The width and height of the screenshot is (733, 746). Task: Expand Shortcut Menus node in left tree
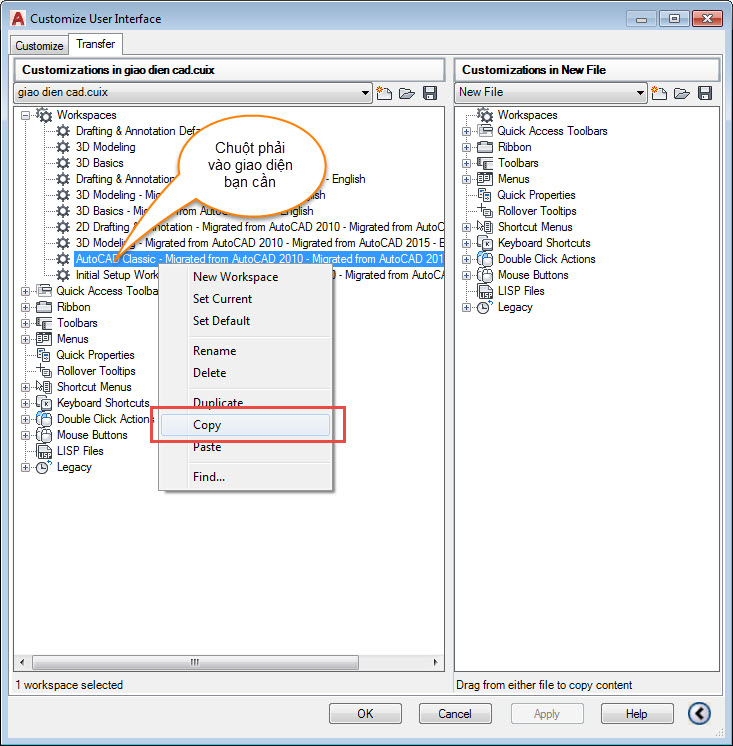coord(26,387)
